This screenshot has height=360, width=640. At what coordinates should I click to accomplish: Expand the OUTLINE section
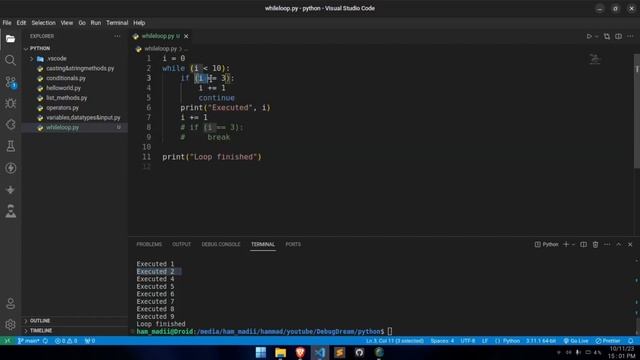40,321
